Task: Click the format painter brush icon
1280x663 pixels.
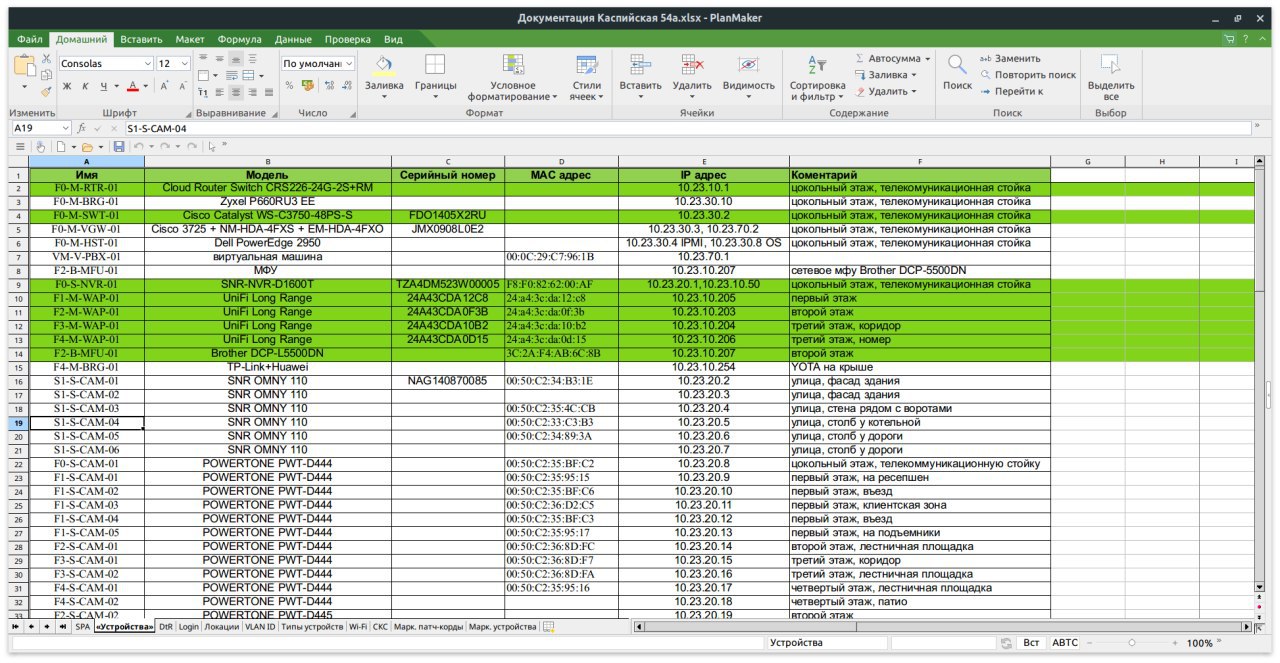Action: (x=46, y=91)
